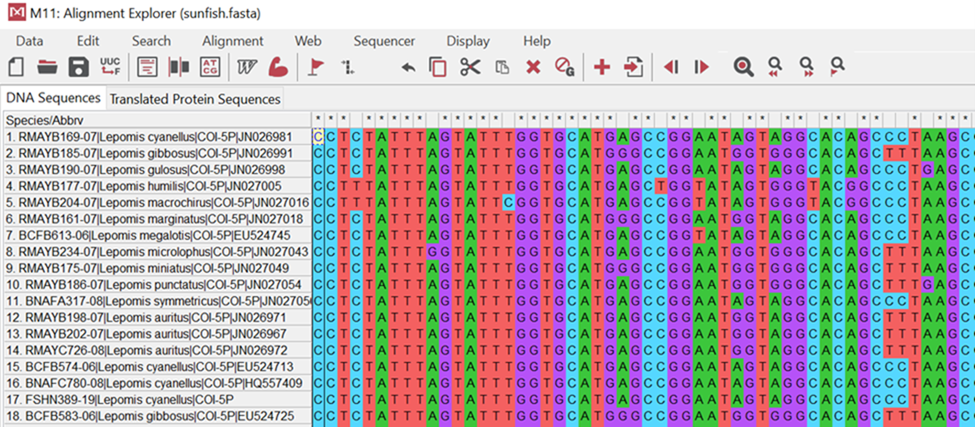
Task: Run ClustalW alignment with the W icon
Action: point(247,67)
